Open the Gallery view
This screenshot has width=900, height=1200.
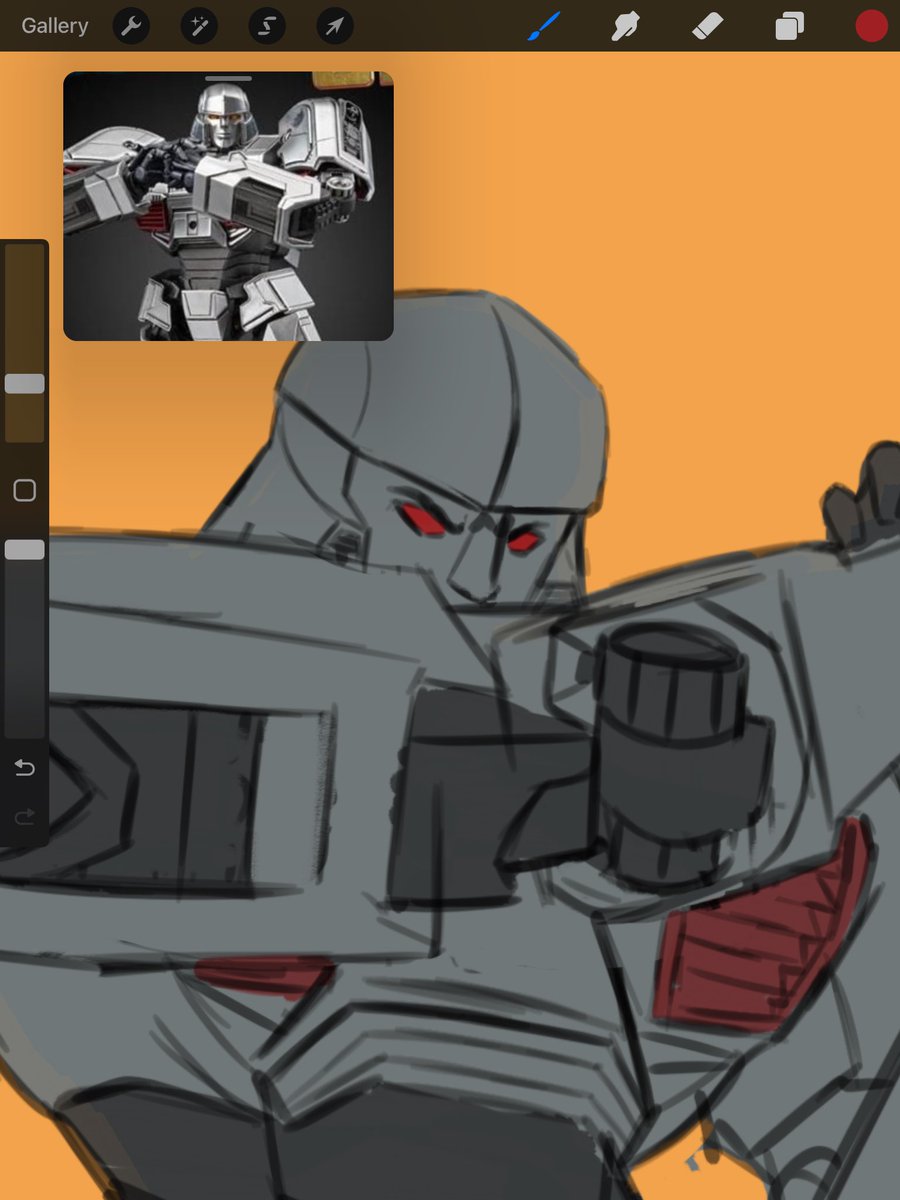point(55,26)
